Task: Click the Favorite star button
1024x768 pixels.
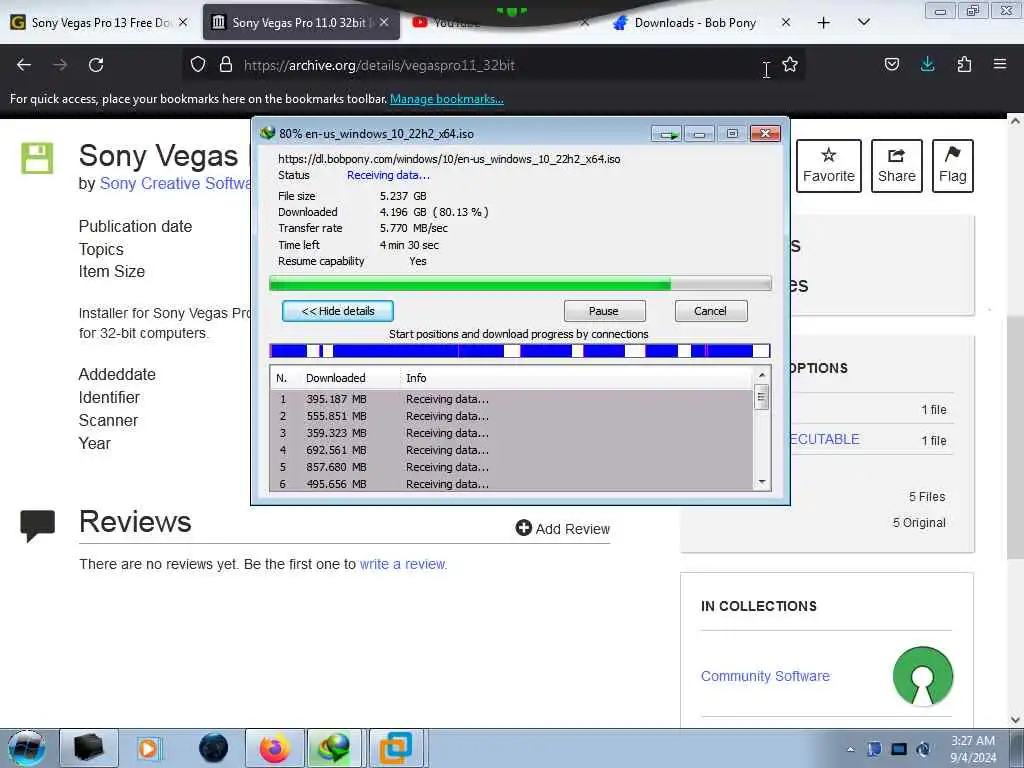Action: point(829,166)
